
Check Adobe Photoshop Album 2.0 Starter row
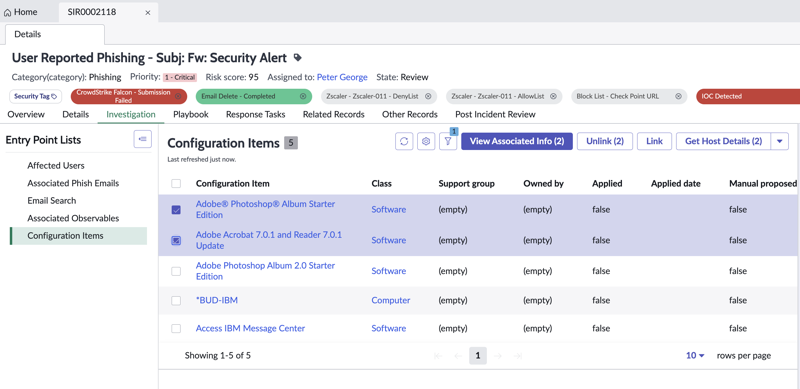click(176, 271)
